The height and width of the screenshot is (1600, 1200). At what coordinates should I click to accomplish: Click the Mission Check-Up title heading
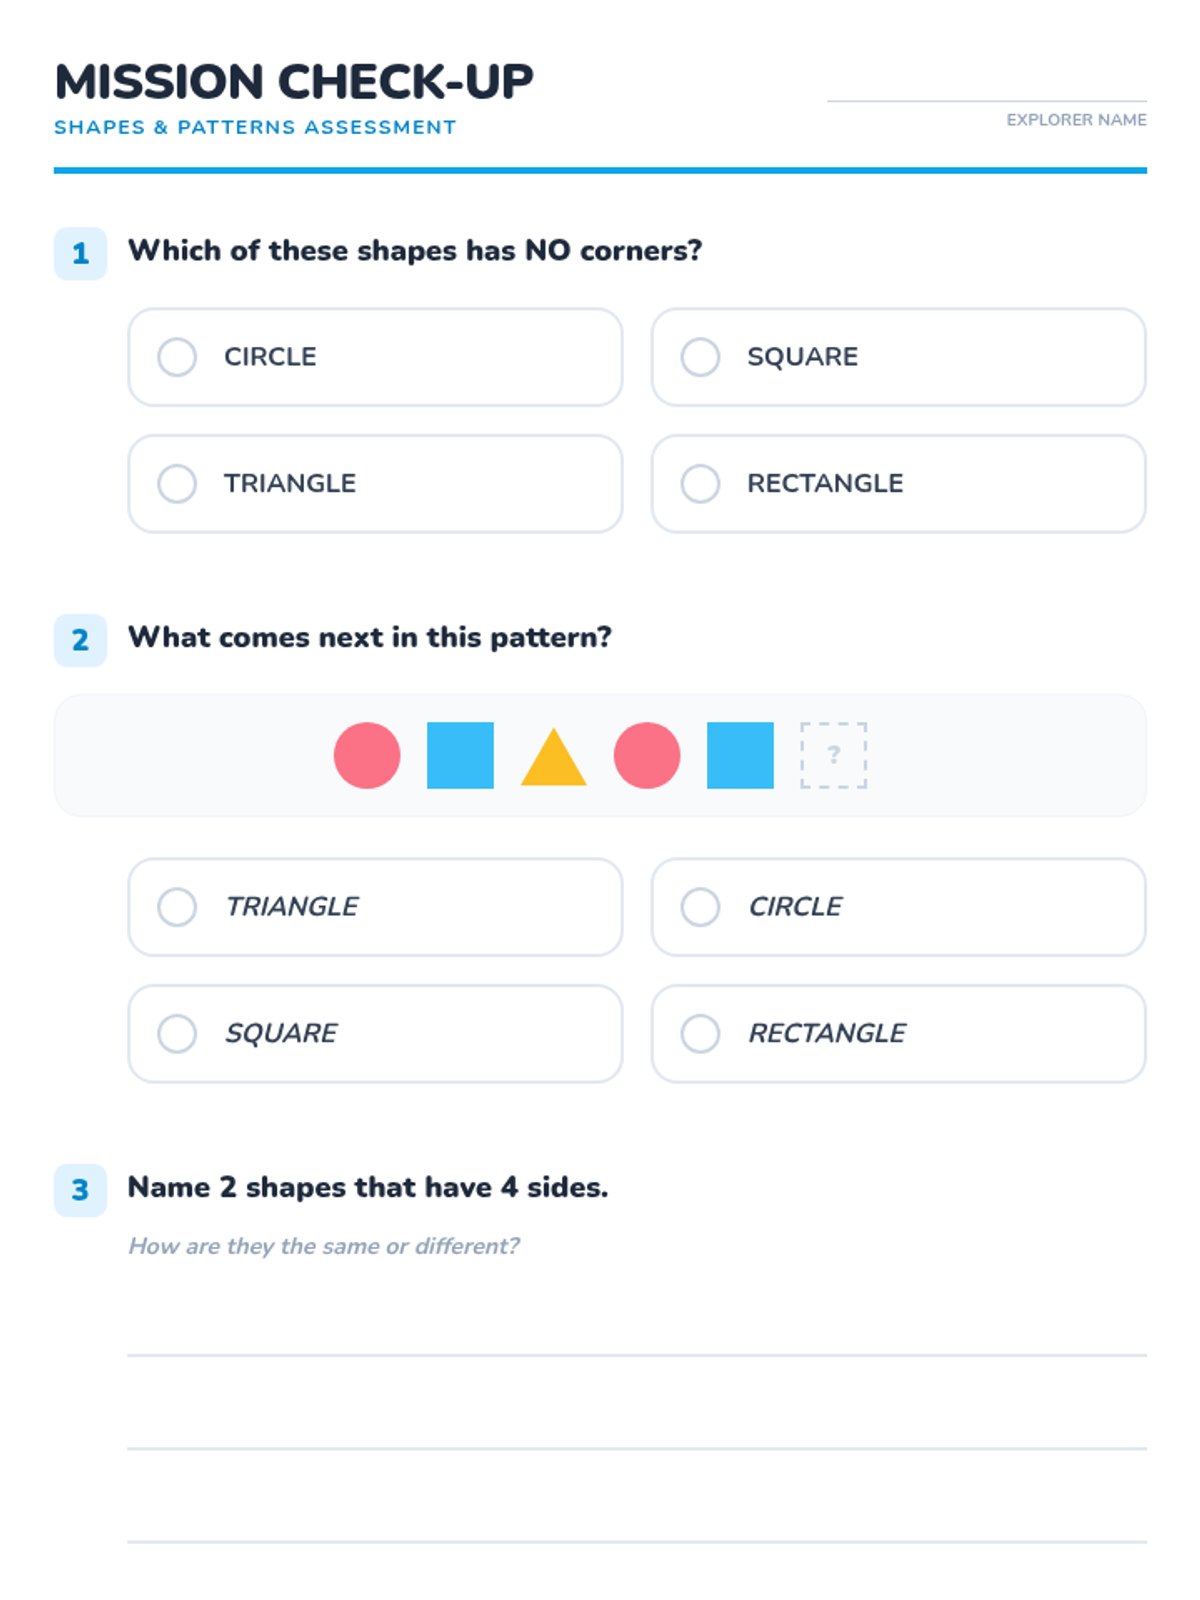[294, 82]
